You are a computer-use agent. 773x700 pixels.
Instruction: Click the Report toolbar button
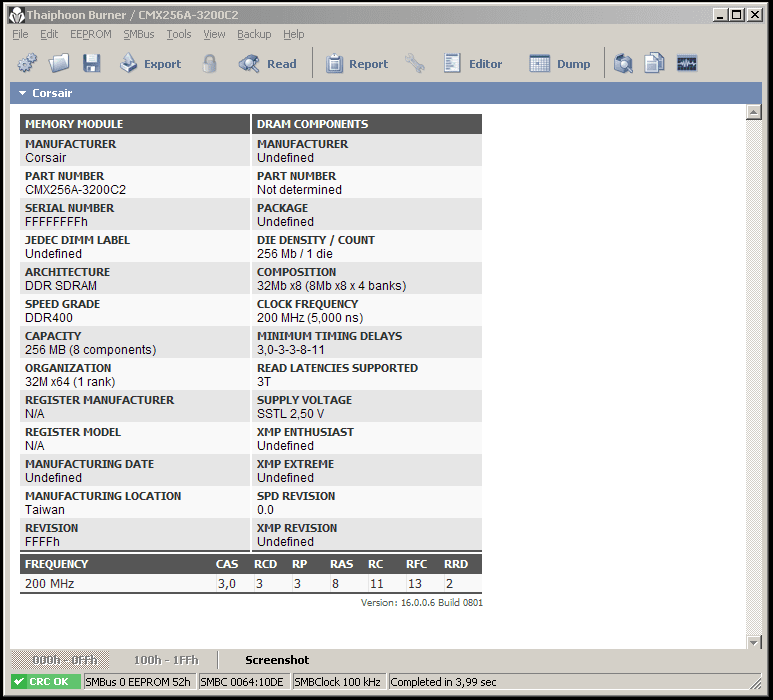[356, 64]
